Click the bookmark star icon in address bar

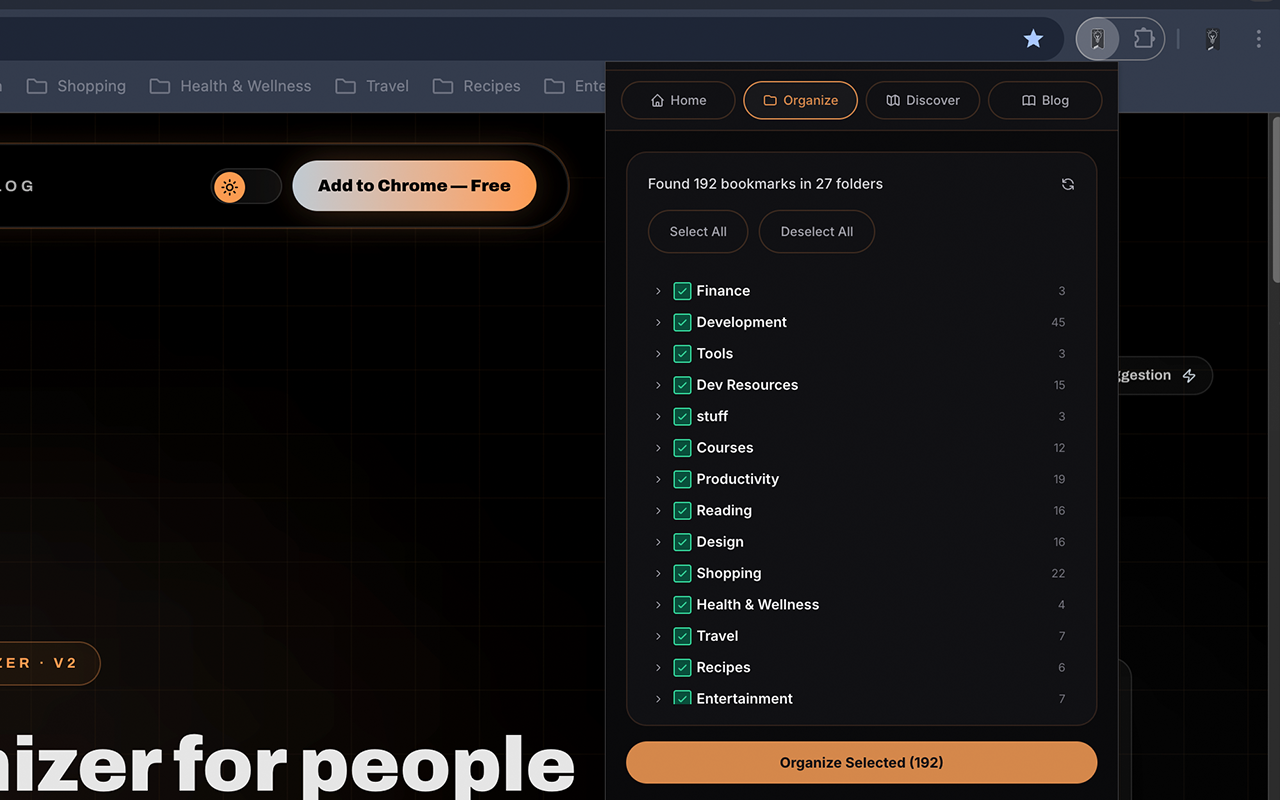[x=1033, y=39]
